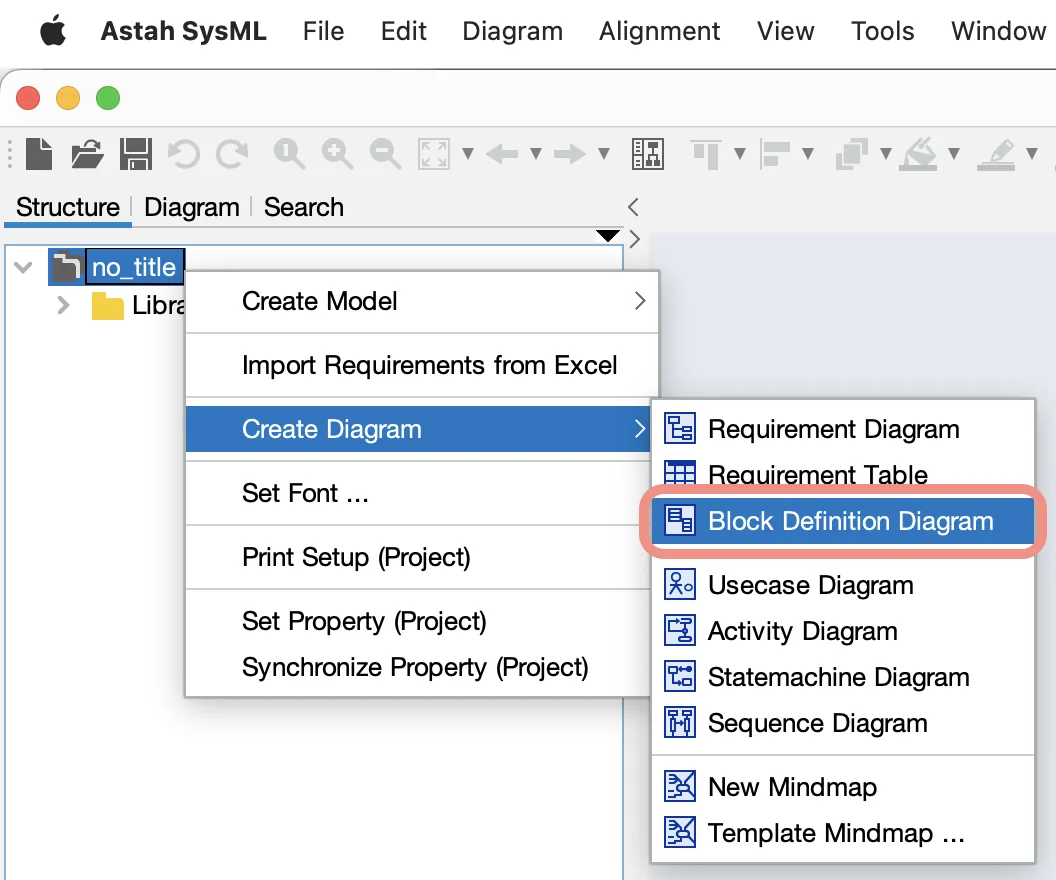Select Import Requirements from Excel
Image resolution: width=1056 pixels, height=880 pixels.
pyautogui.click(x=422, y=365)
